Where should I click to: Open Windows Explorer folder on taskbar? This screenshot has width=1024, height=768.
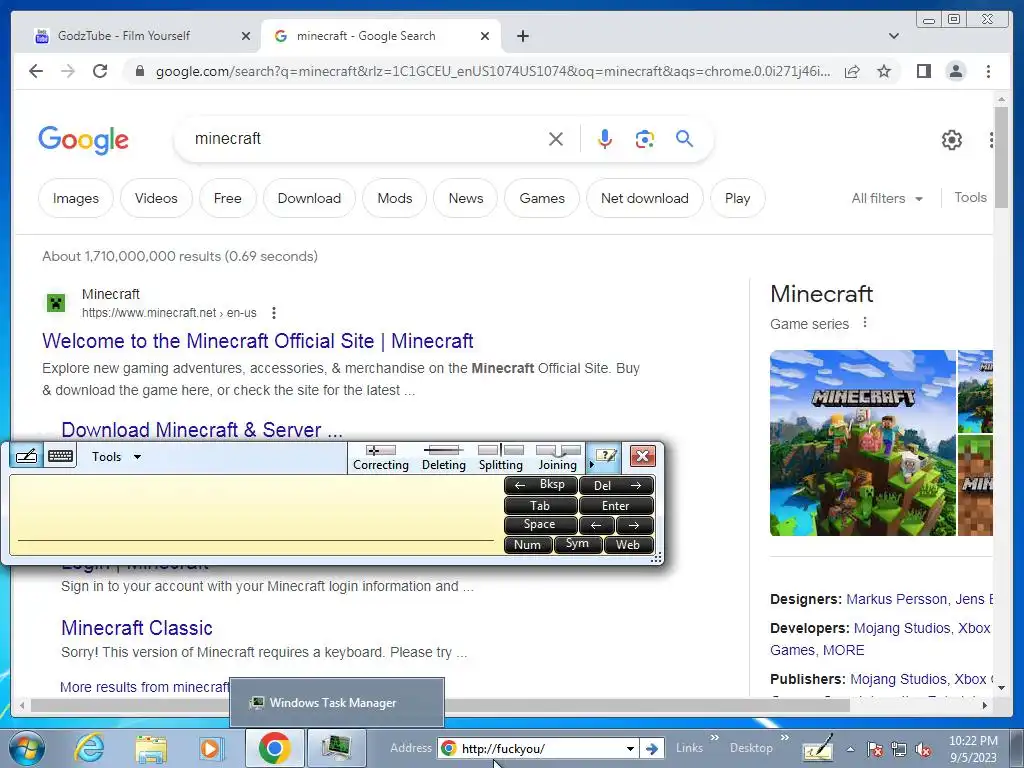click(x=152, y=748)
